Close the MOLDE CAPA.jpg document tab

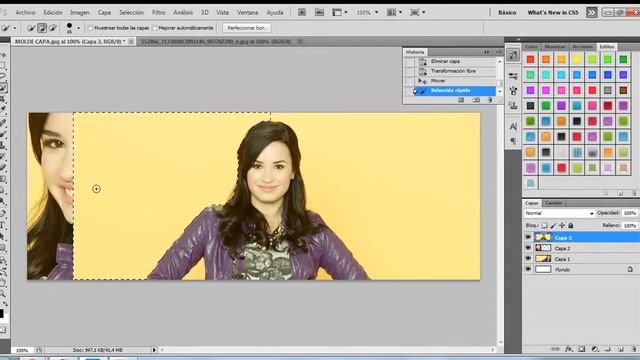[131, 42]
